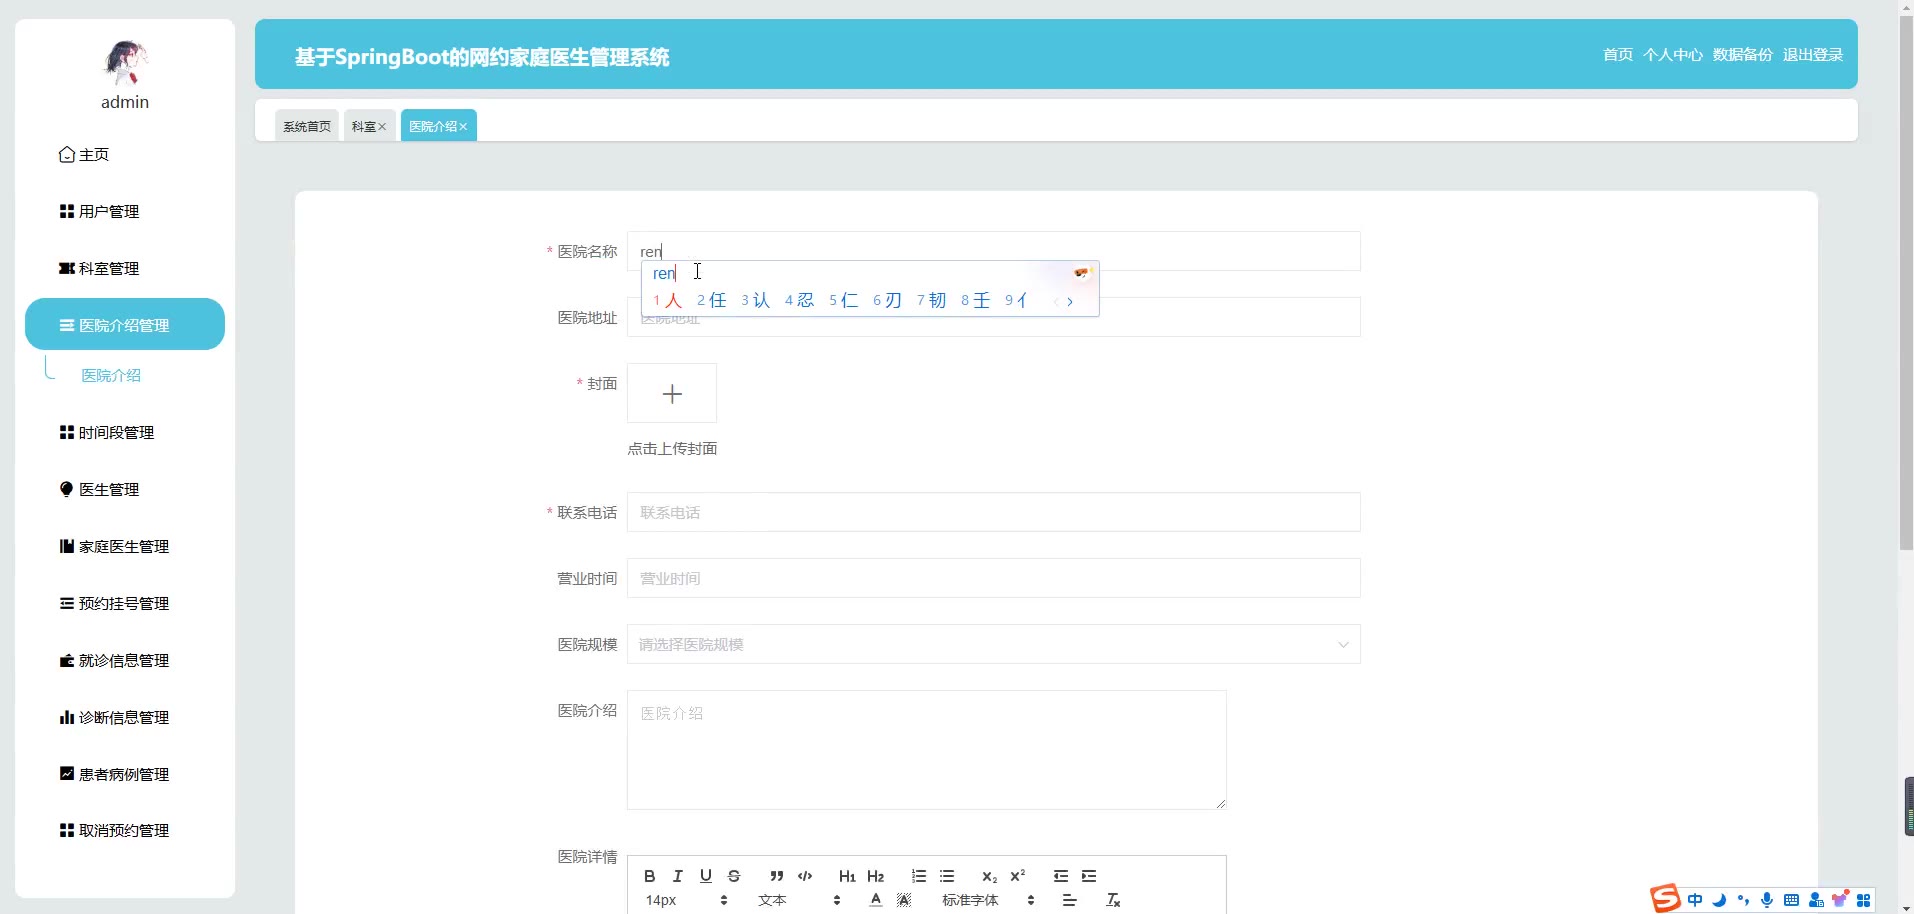Apply italic formatting in the editor
The width and height of the screenshot is (1914, 914).
pyautogui.click(x=678, y=876)
